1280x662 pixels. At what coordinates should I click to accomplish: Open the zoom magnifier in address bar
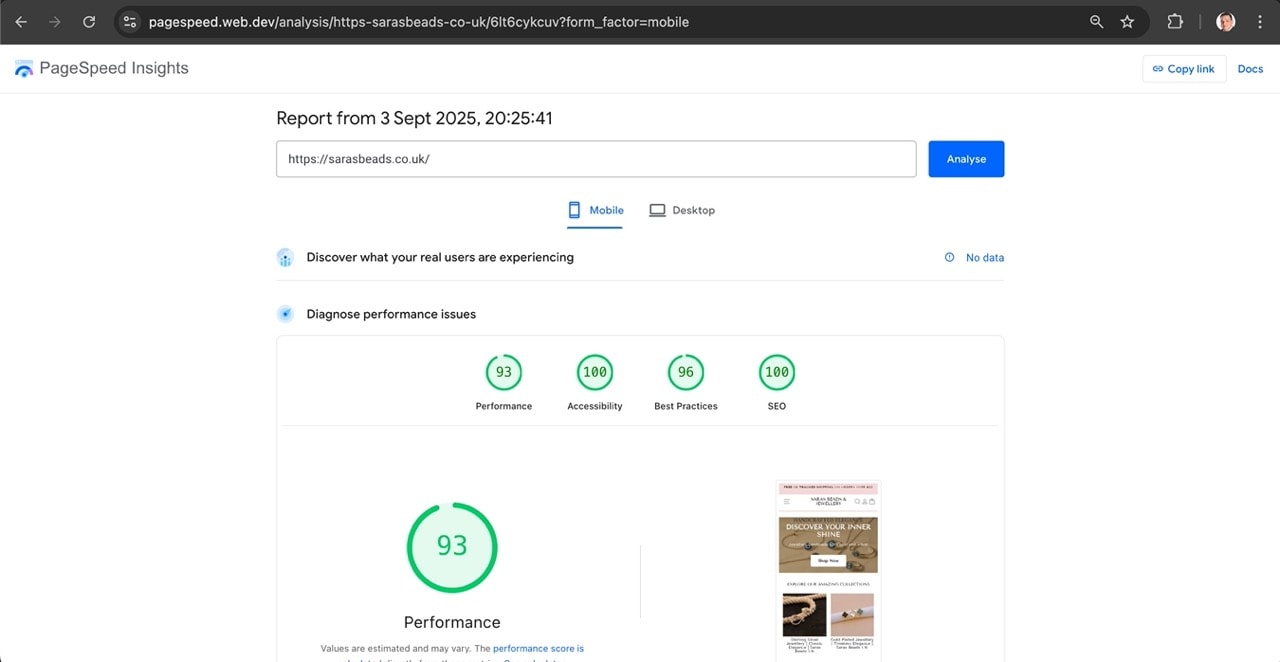pos(1097,21)
